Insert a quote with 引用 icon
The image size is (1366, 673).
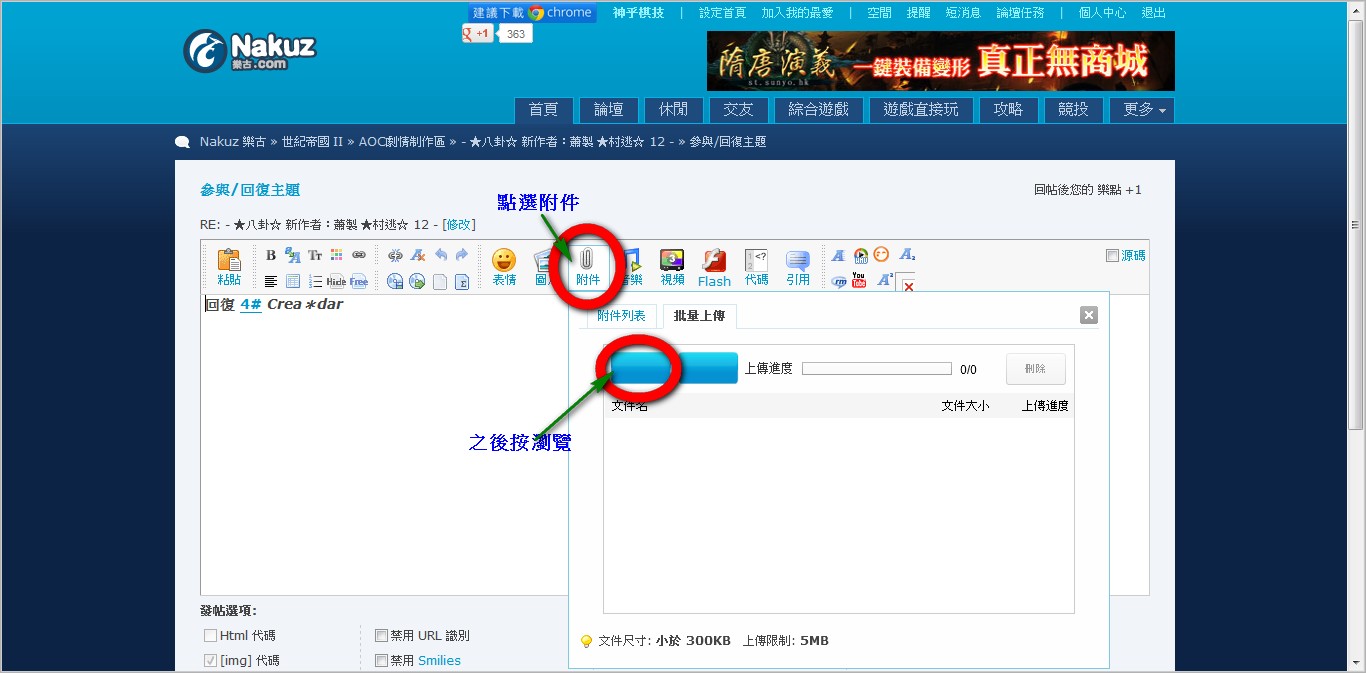coord(797,266)
